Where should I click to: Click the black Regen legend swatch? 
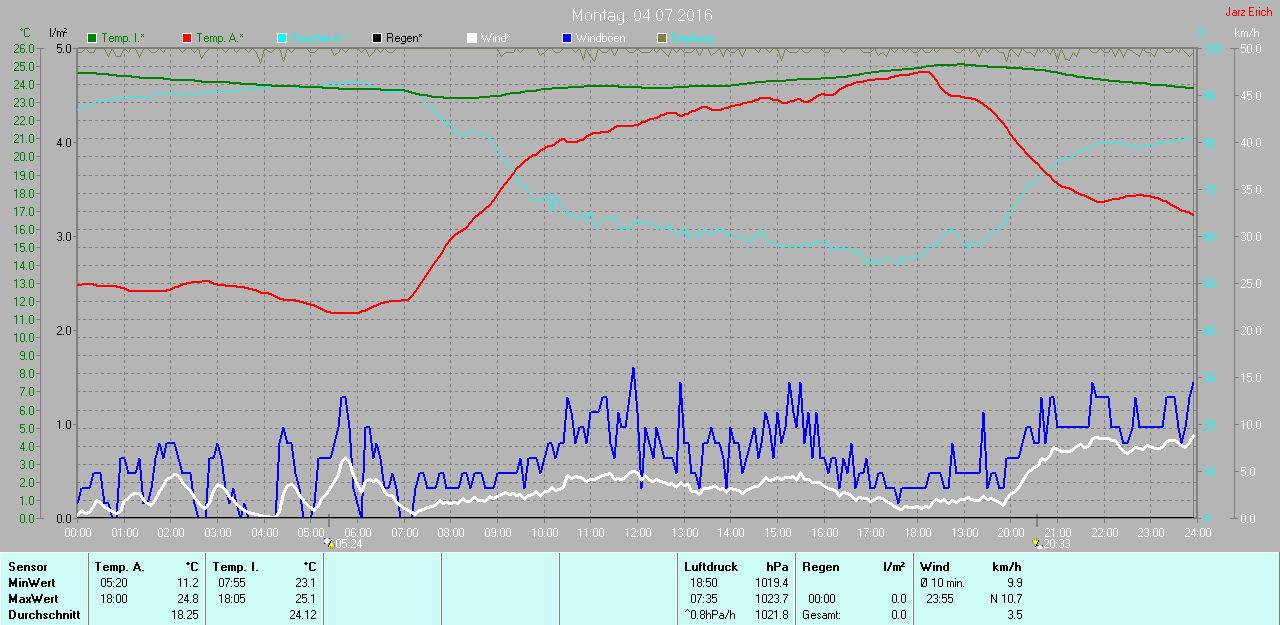[x=377, y=37]
